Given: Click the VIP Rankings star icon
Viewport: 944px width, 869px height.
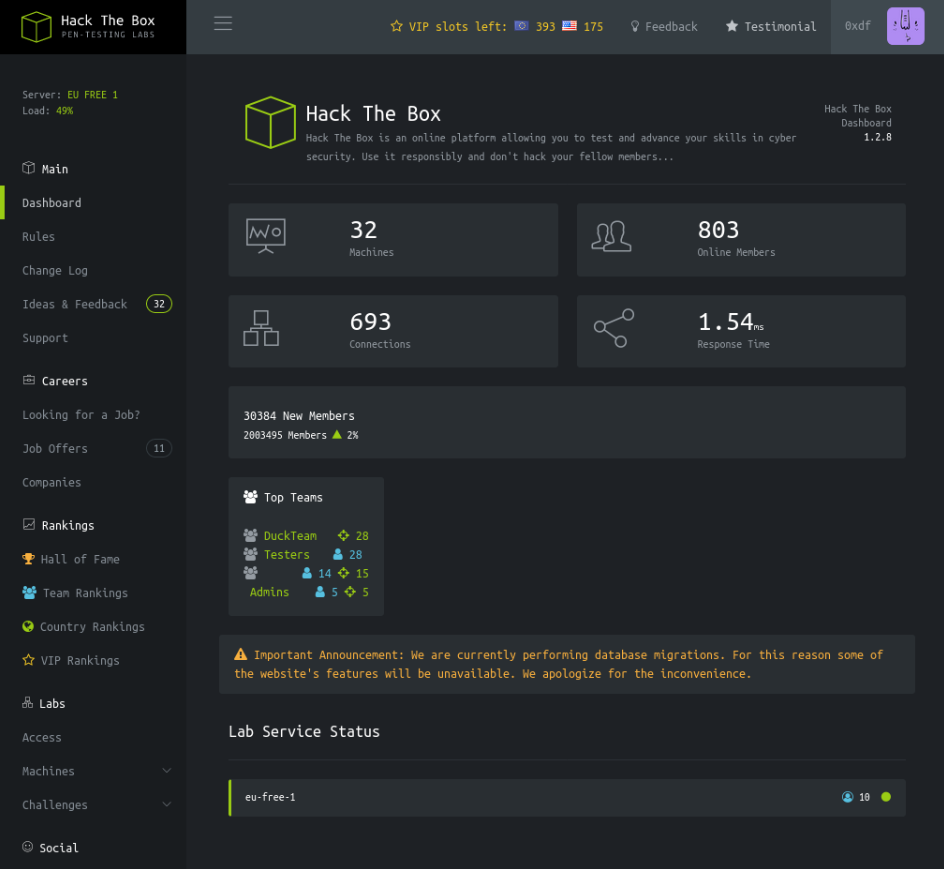Looking at the screenshot, I should [x=28, y=660].
